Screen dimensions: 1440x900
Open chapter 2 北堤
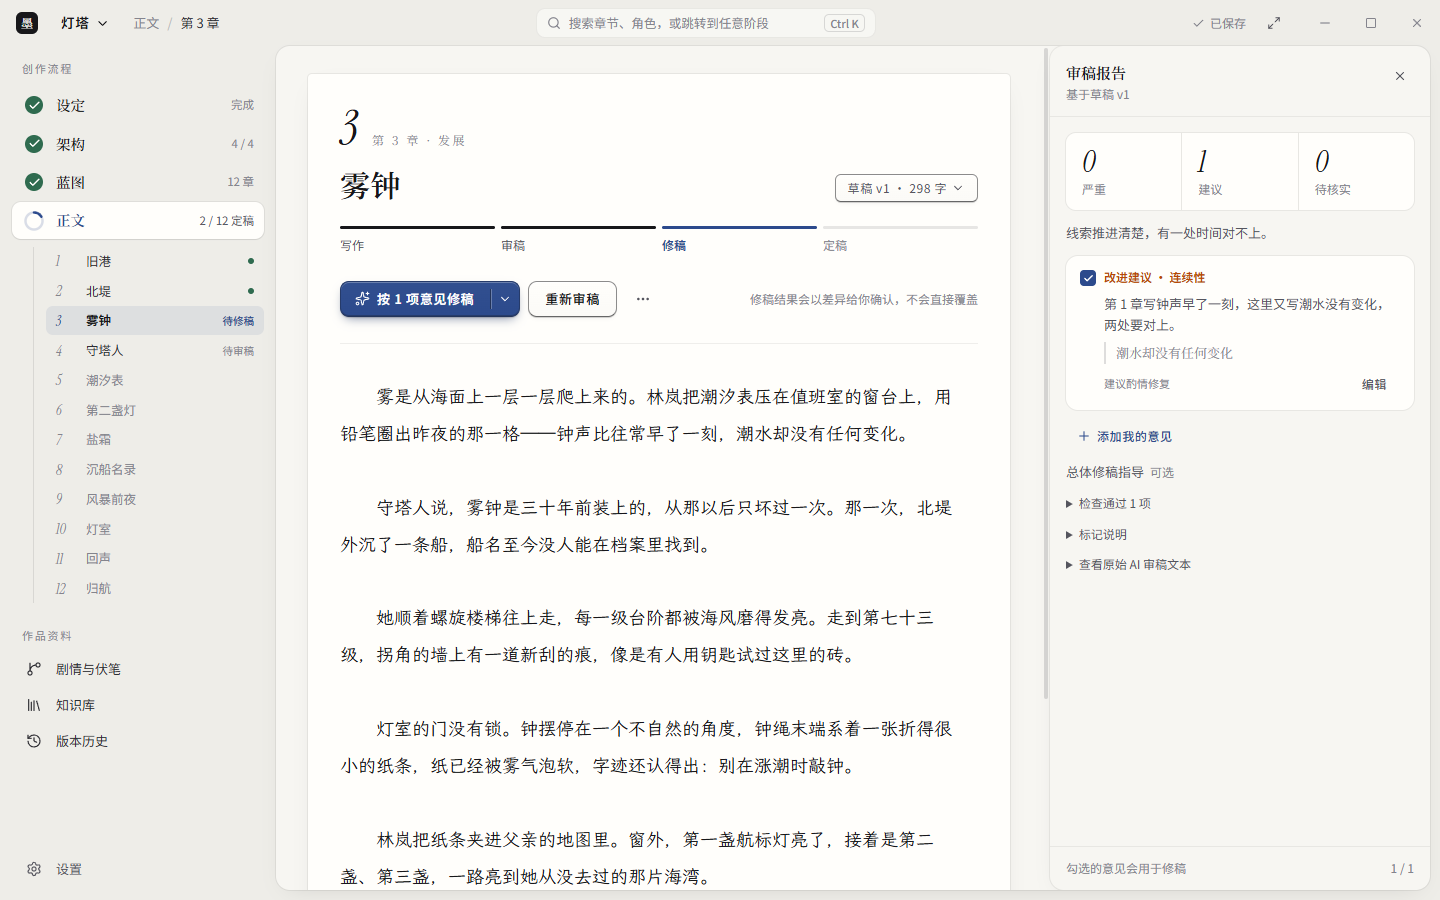(155, 291)
